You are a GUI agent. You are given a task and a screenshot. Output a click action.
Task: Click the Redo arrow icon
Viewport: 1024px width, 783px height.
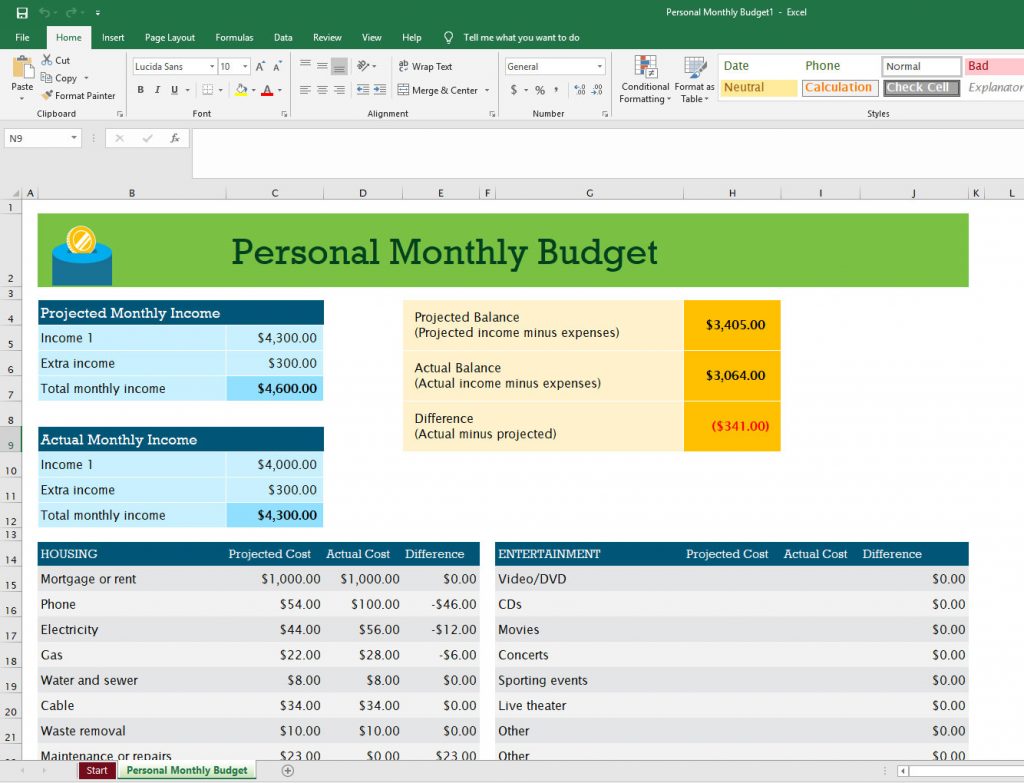pyautogui.click(x=71, y=12)
